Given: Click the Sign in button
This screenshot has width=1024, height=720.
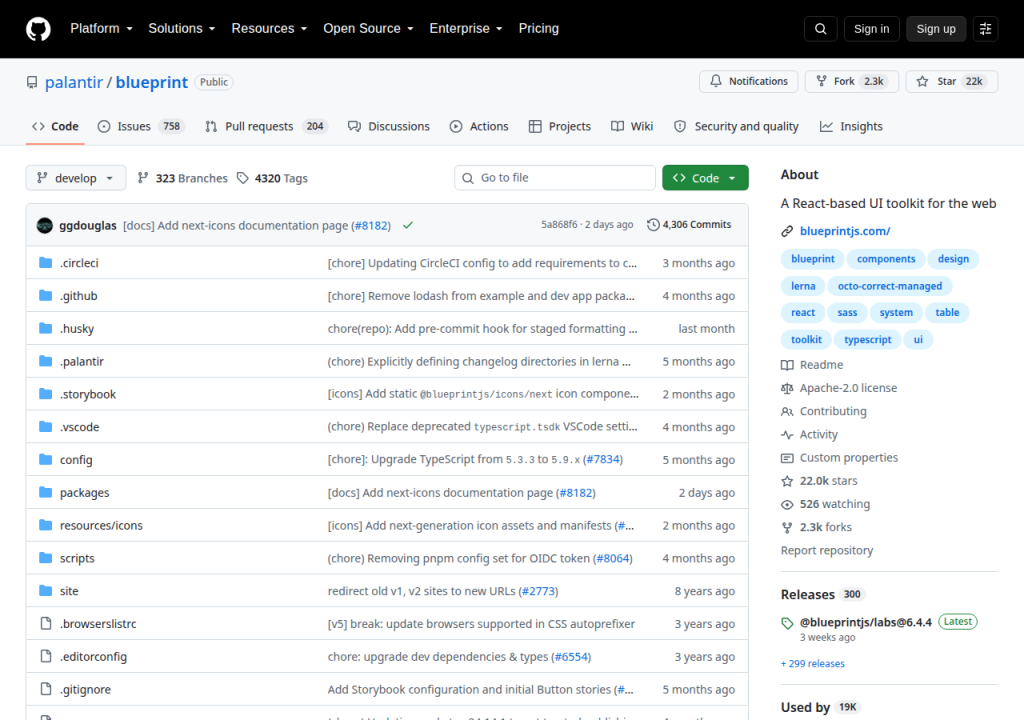Looking at the screenshot, I should [871, 29].
